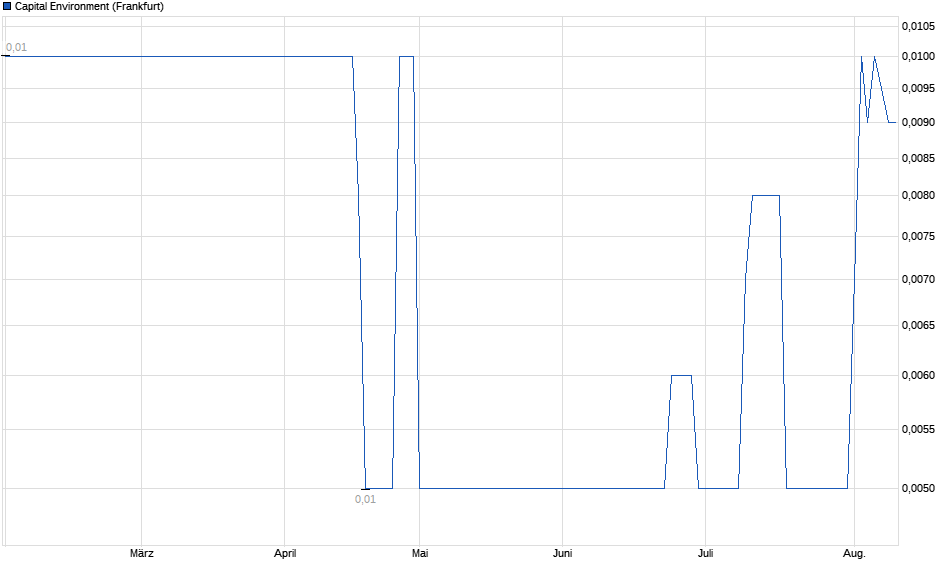Click the 0,0105 price axis value

pyautogui.click(x=918, y=26)
